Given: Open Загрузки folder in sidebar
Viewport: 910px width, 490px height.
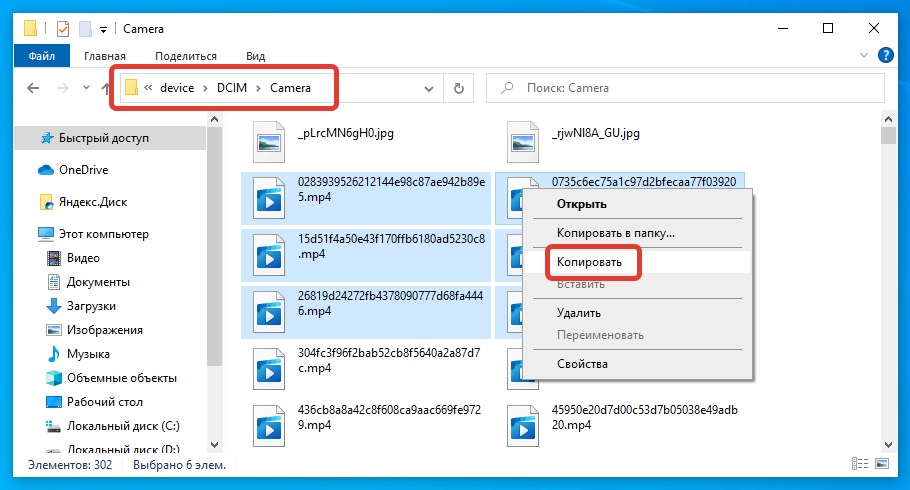Looking at the screenshot, I should [x=91, y=306].
